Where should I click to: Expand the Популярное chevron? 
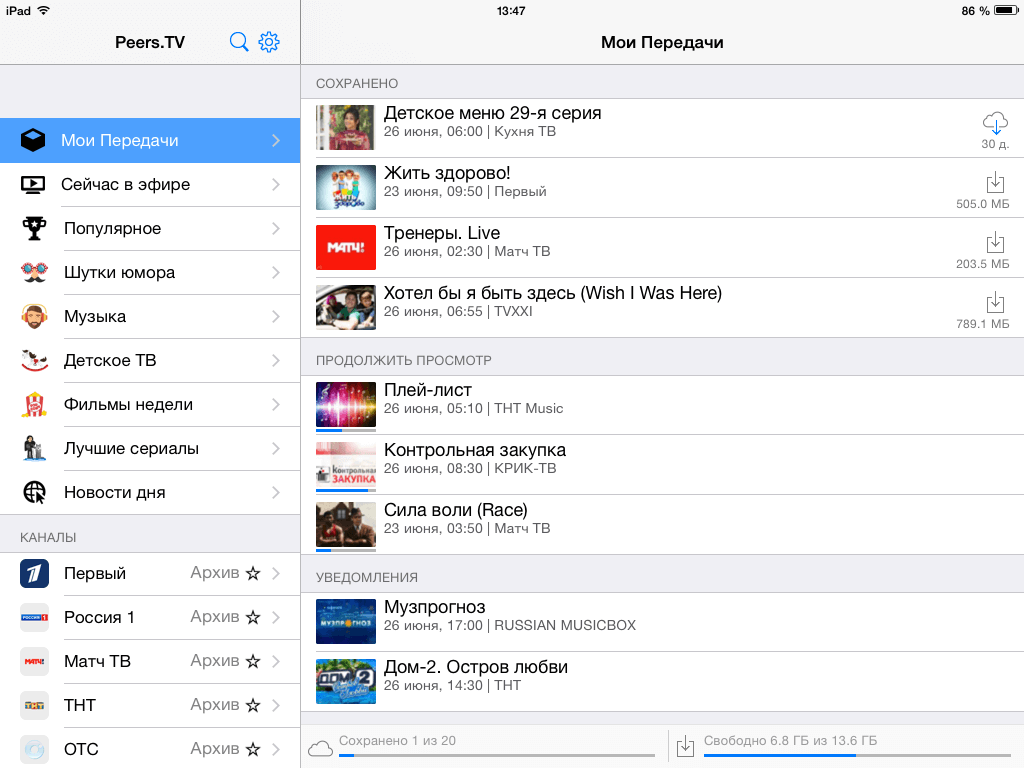point(276,229)
